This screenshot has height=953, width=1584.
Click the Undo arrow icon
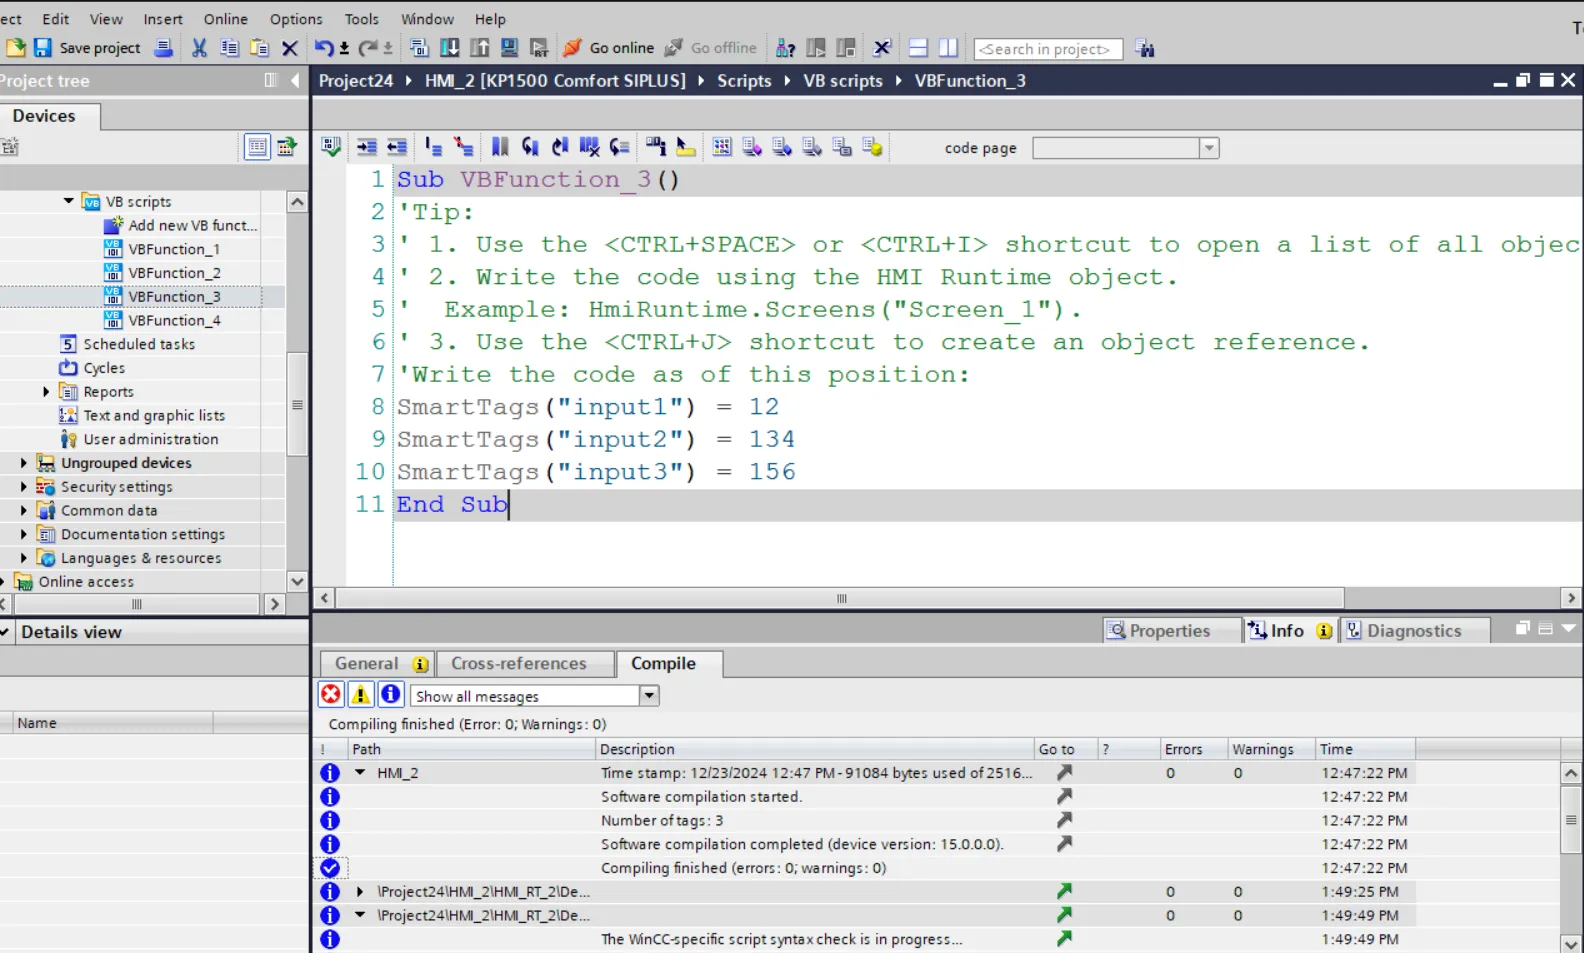[324, 48]
